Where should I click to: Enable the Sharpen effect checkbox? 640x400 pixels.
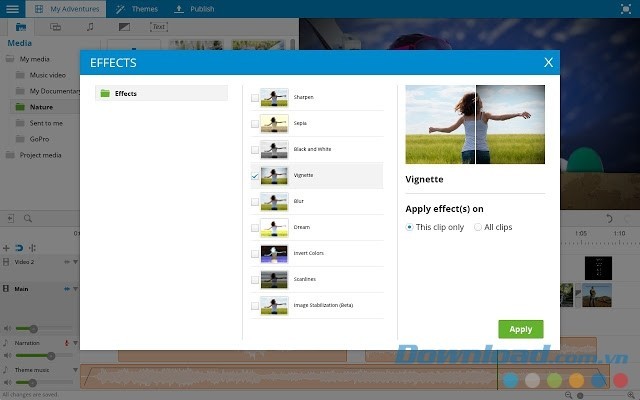(x=255, y=98)
